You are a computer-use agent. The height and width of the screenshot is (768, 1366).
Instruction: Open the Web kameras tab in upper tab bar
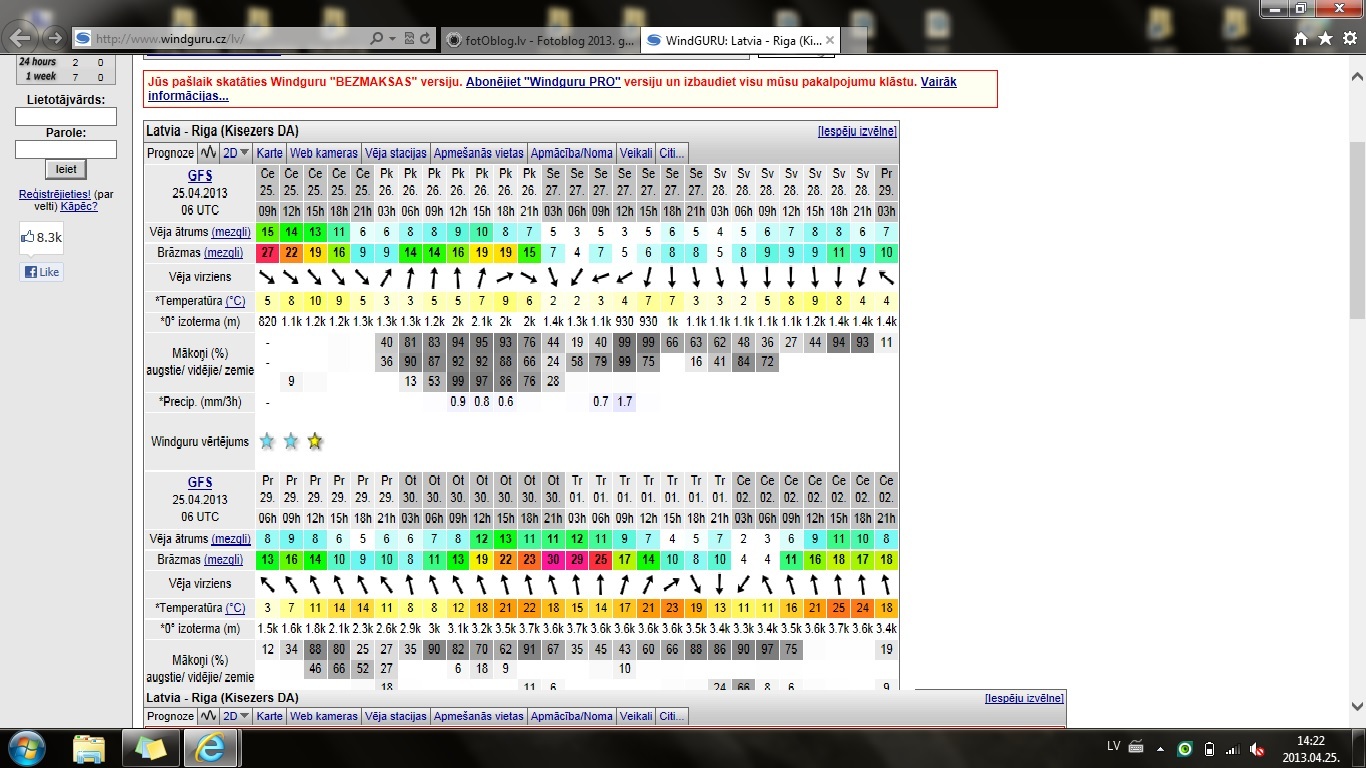(323, 153)
